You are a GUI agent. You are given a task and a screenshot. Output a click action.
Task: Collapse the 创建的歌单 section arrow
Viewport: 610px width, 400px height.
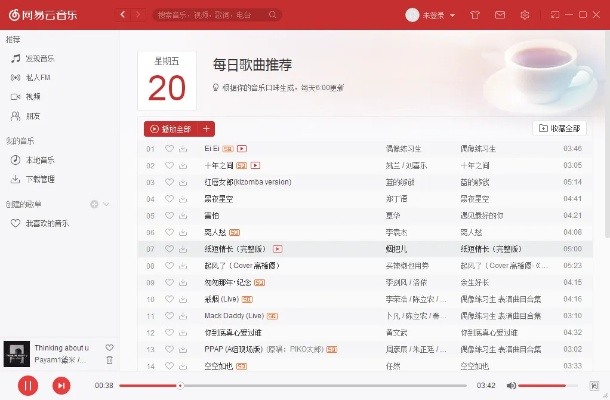(106, 204)
